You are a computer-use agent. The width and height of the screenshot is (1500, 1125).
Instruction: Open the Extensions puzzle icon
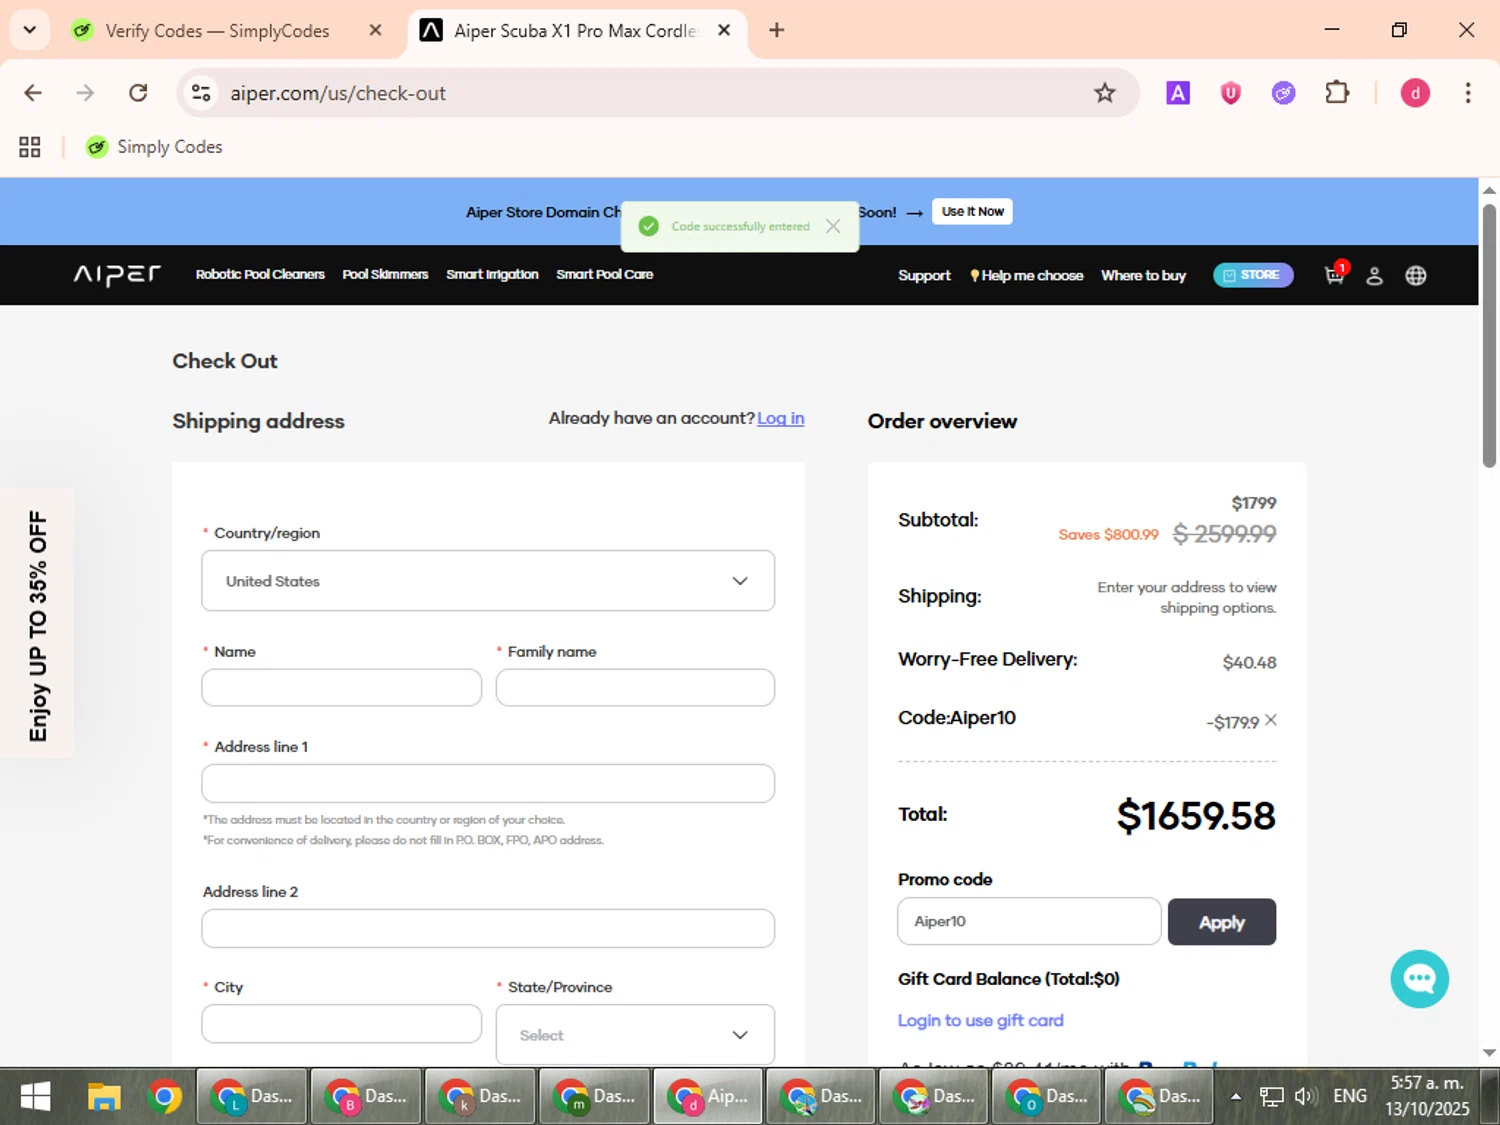[x=1337, y=93]
